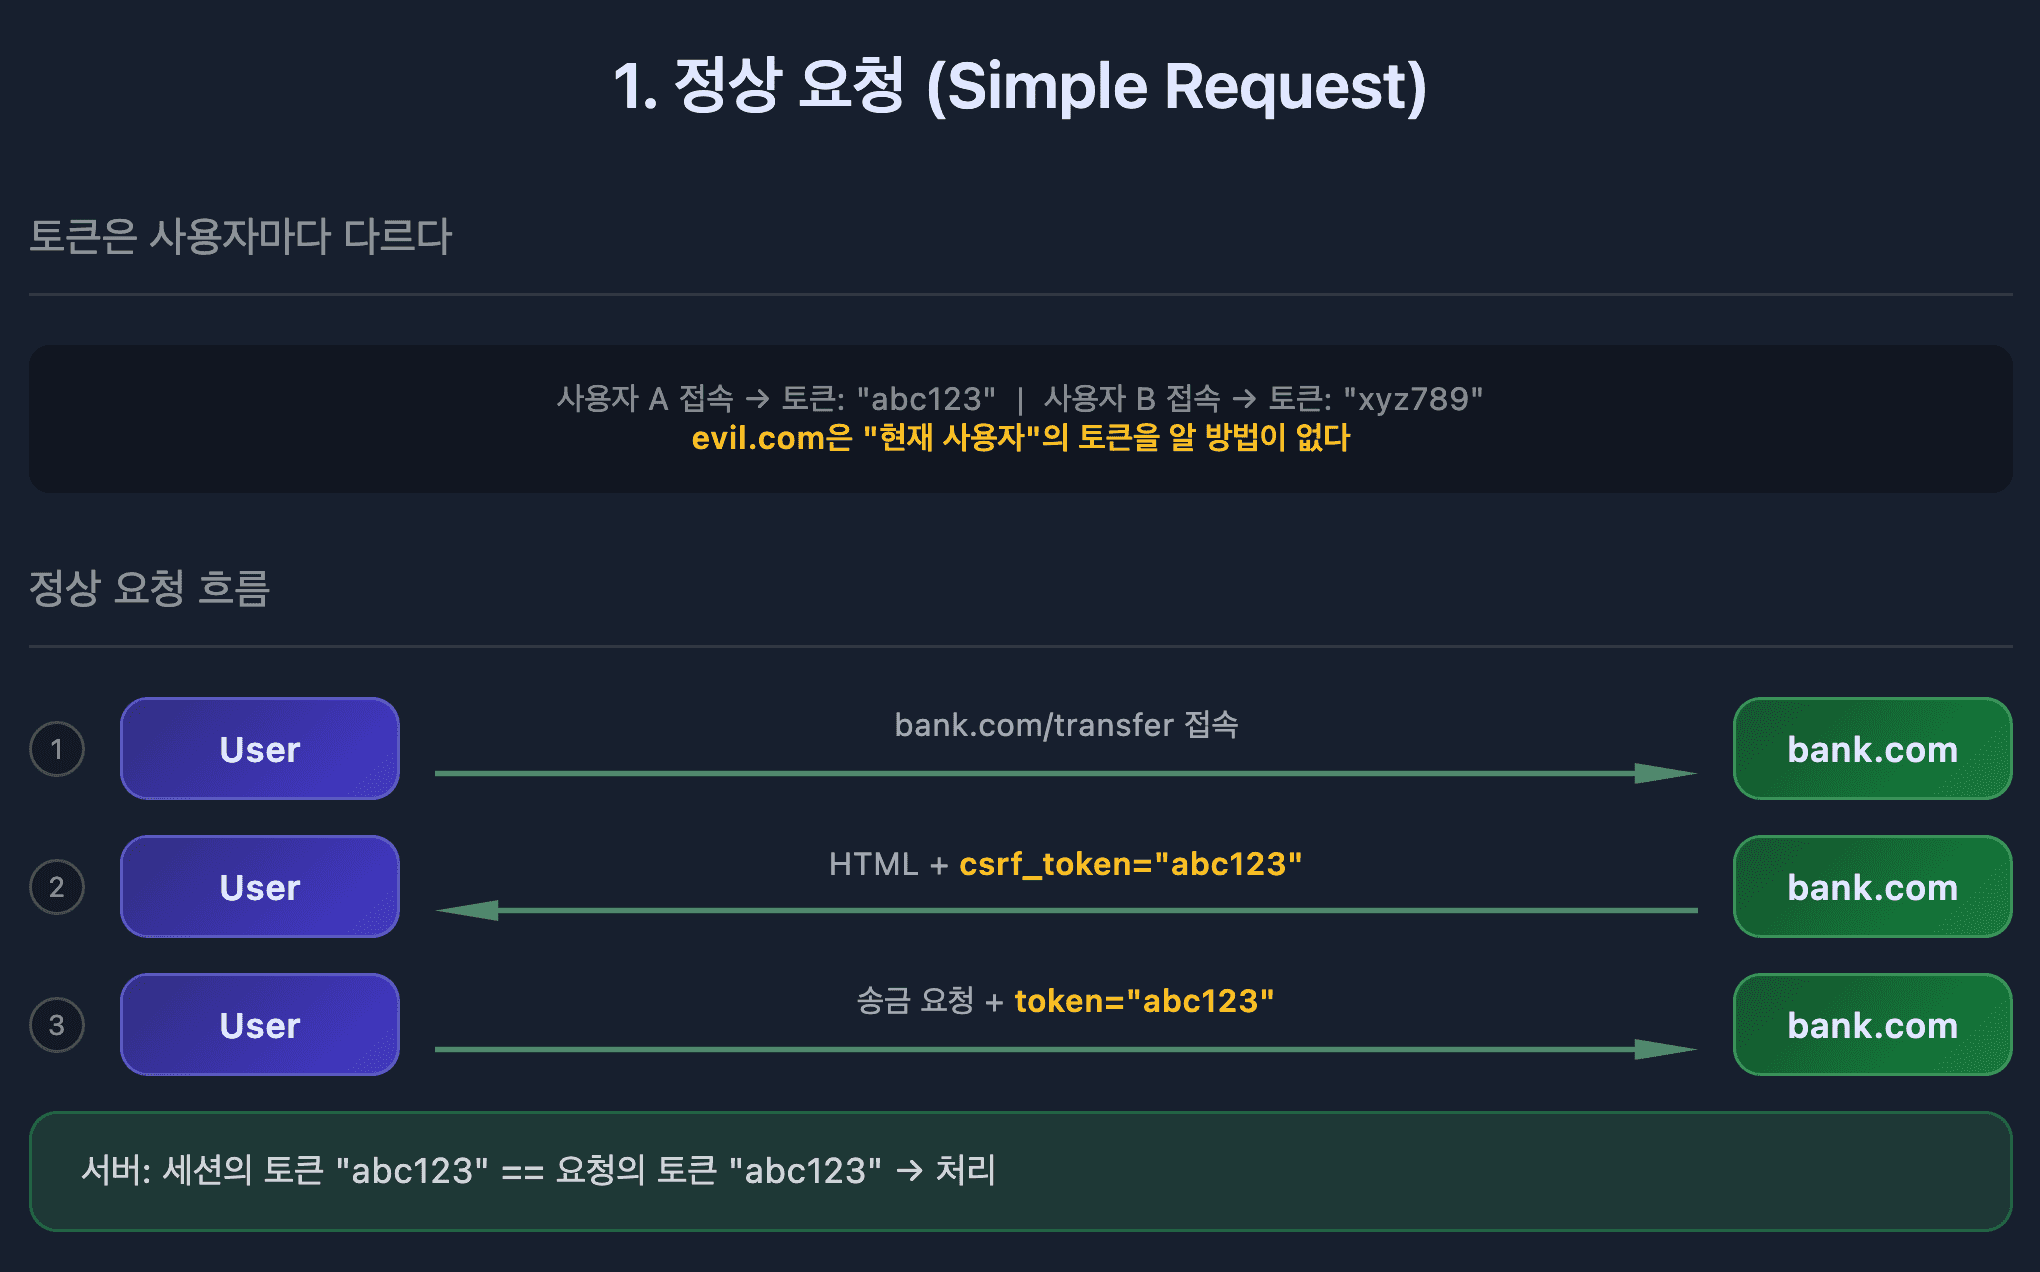Click the bank.com box in step 2

click(x=1872, y=887)
